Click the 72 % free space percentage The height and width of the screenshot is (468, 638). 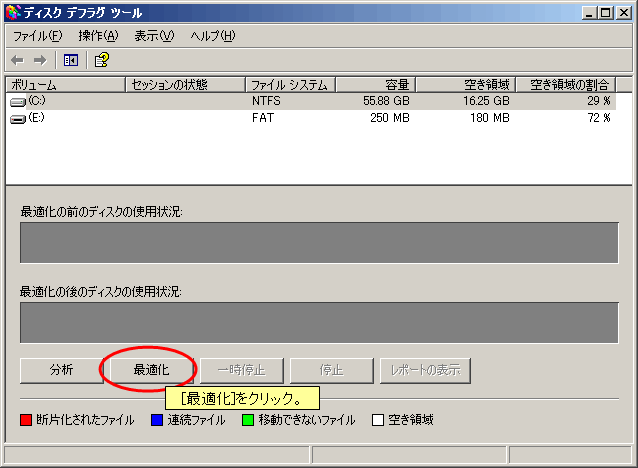point(599,118)
